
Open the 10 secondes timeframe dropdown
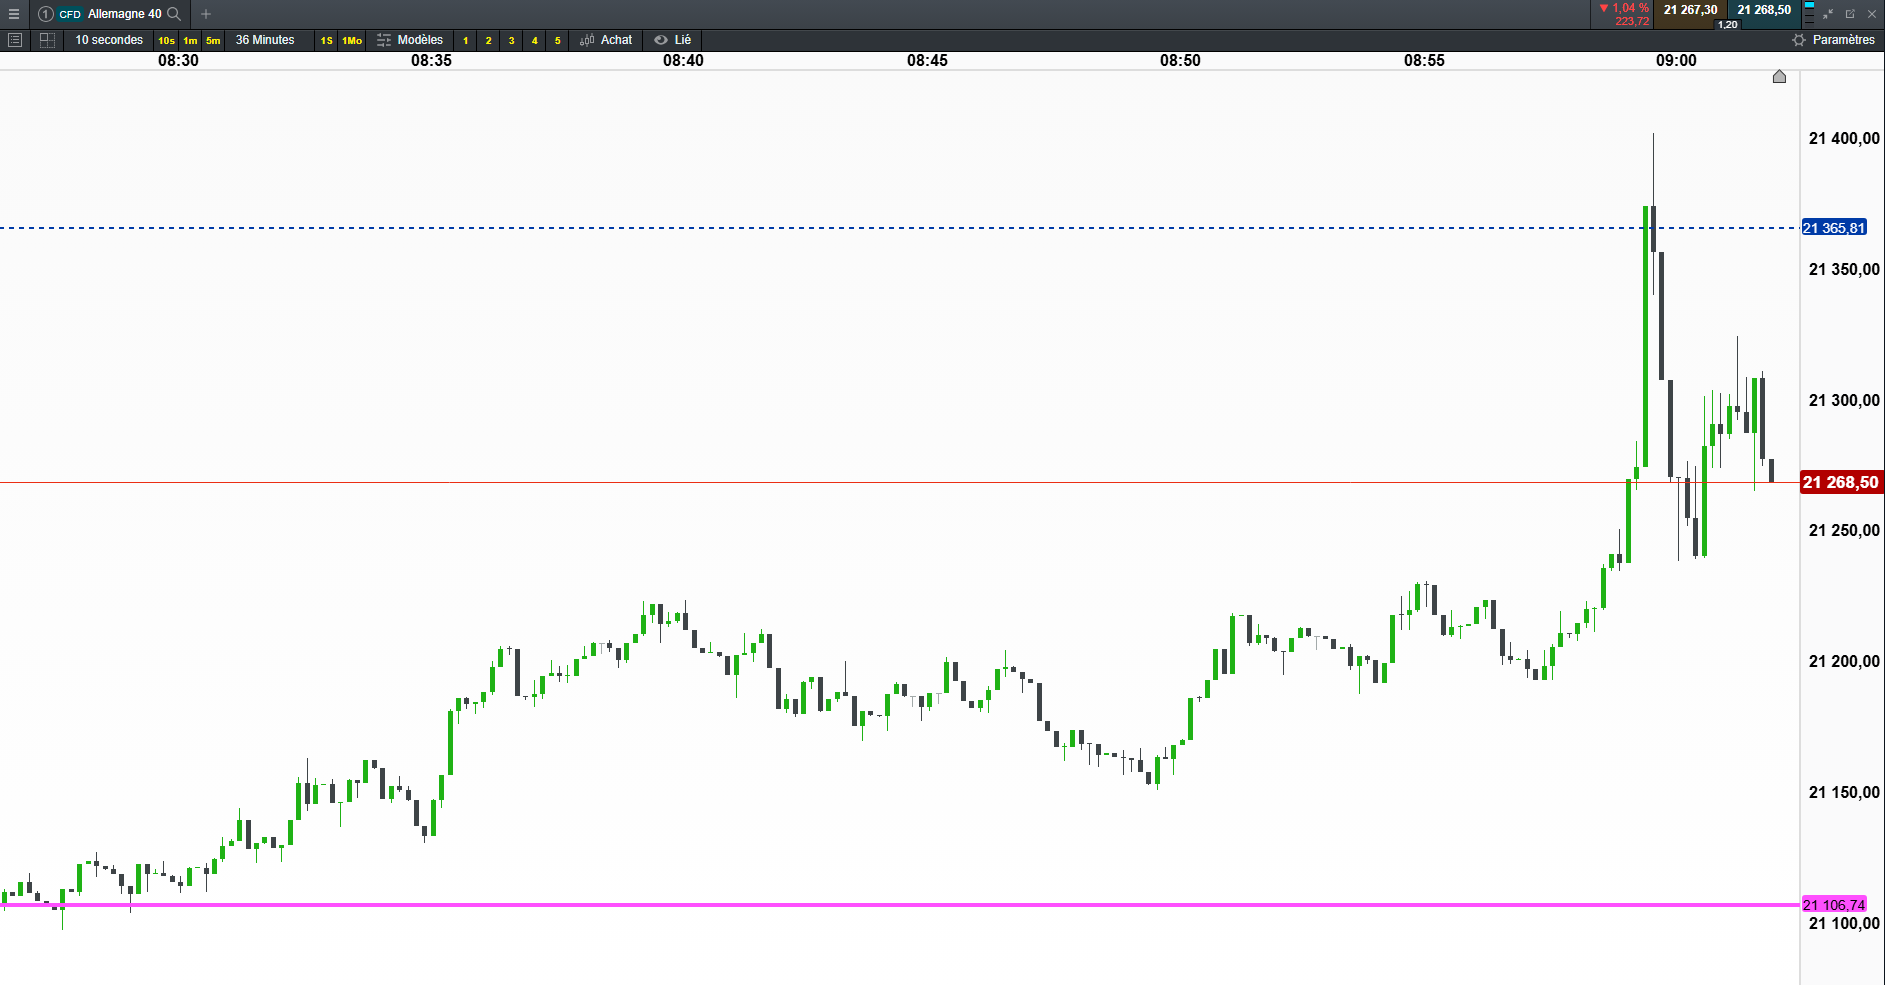[x=109, y=40]
